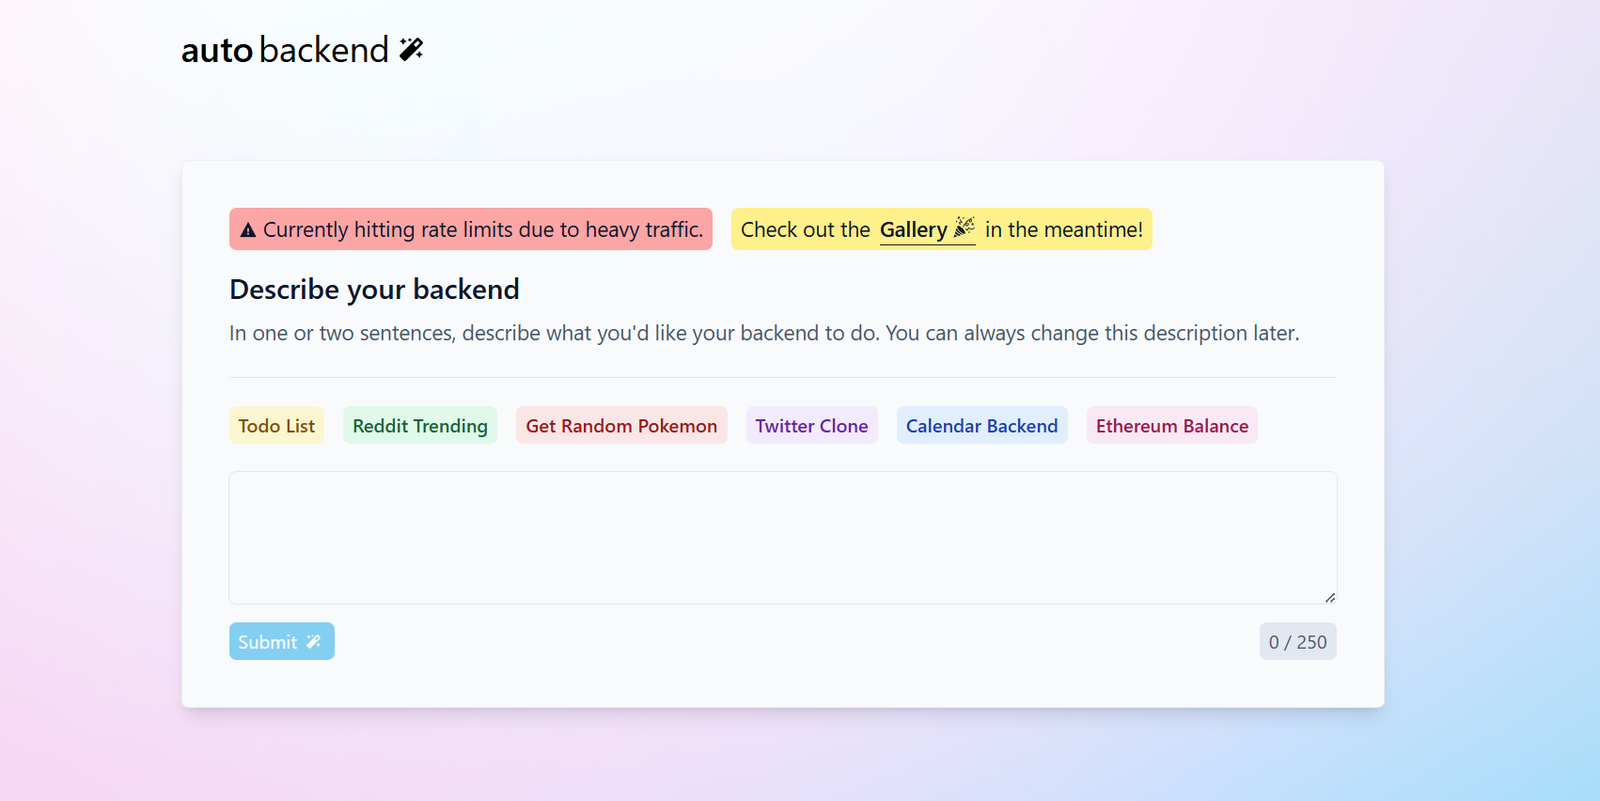The height and width of the screenshot is (801, 1600).
Task: Click the party popper icon after Gallery
Action: [x=964, y=228]
